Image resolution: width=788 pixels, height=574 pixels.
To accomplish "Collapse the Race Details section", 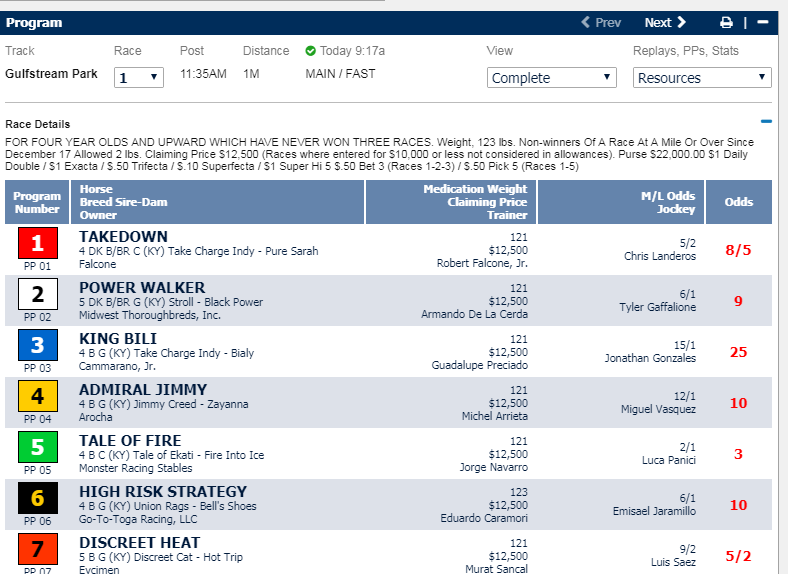I will click(766, 122).
